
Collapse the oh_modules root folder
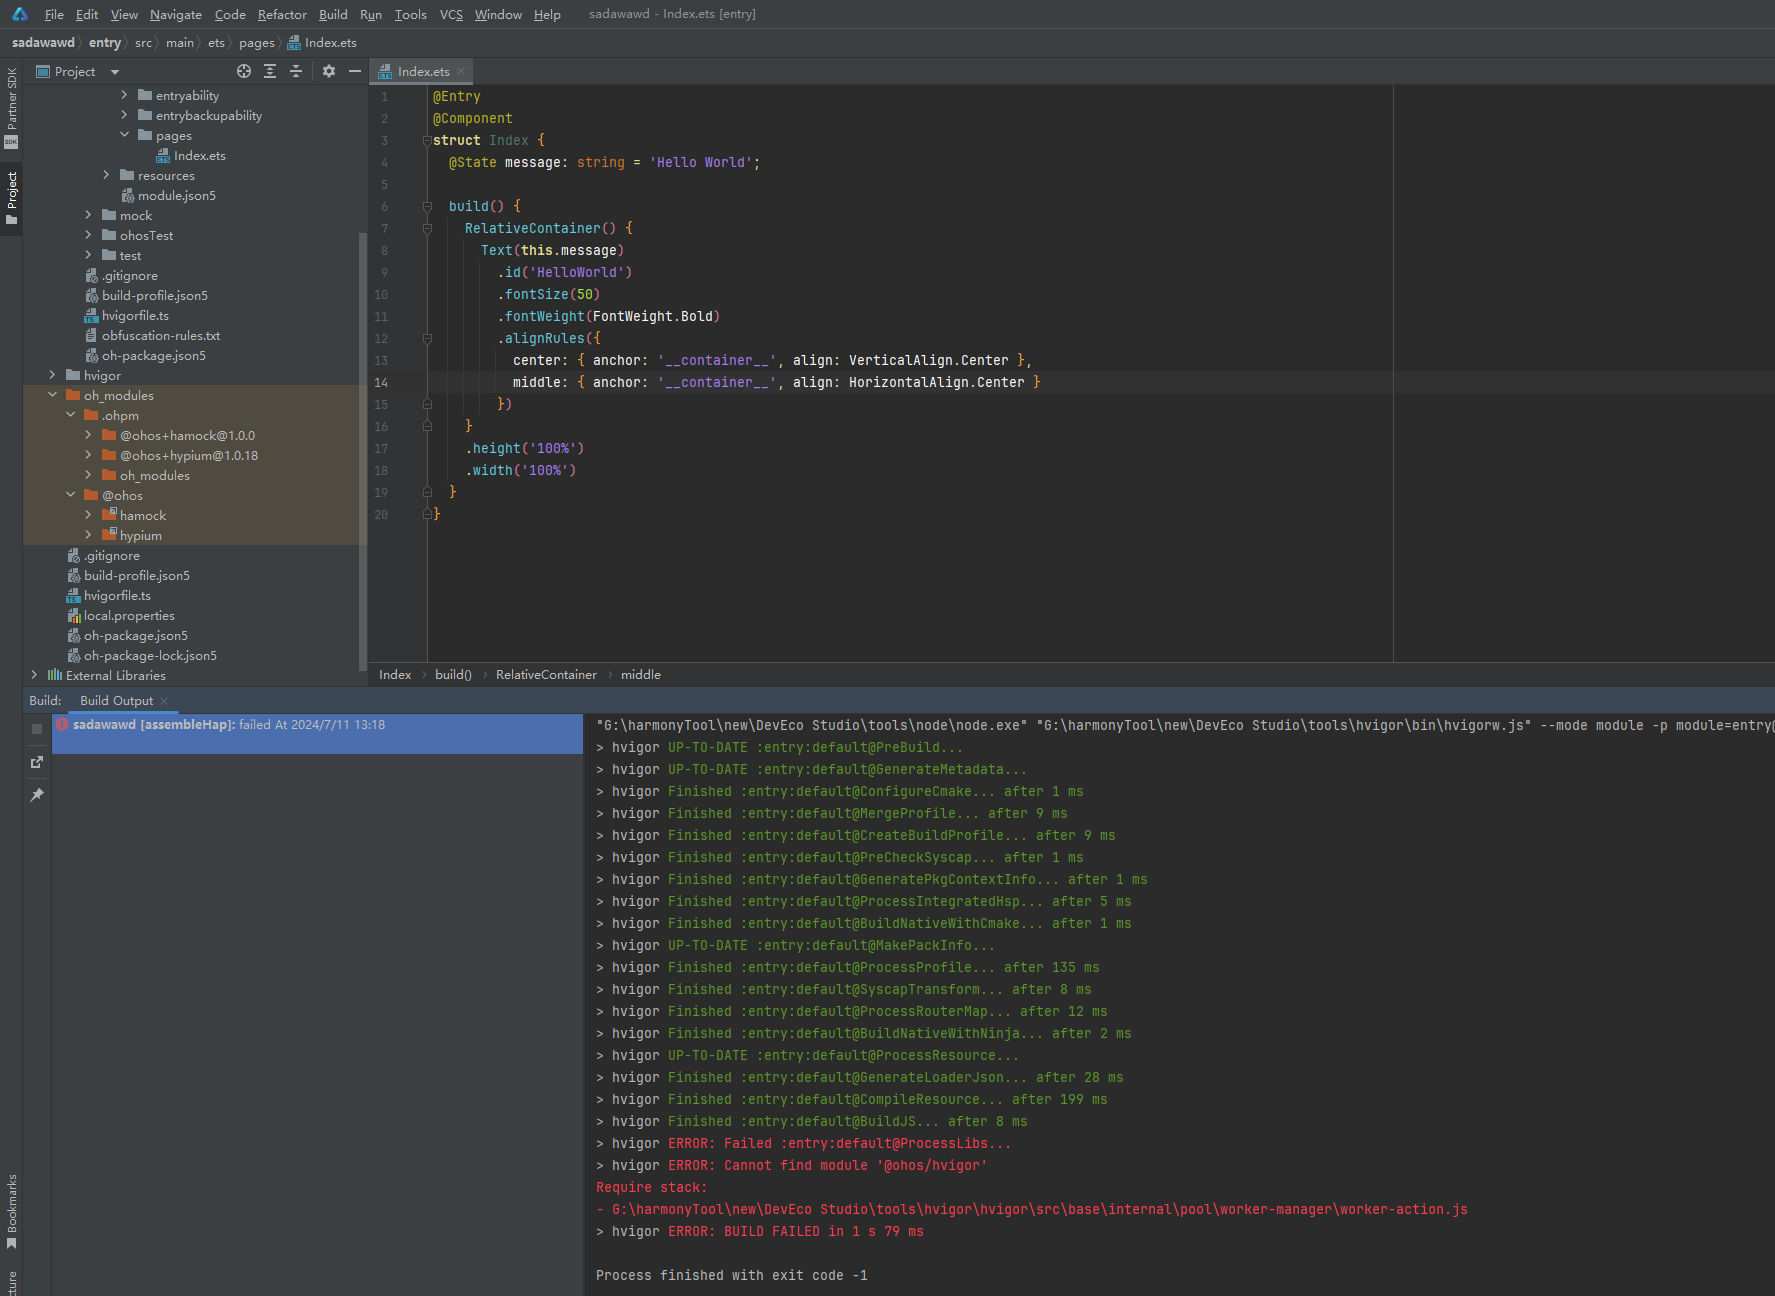[x=52, y=395]
